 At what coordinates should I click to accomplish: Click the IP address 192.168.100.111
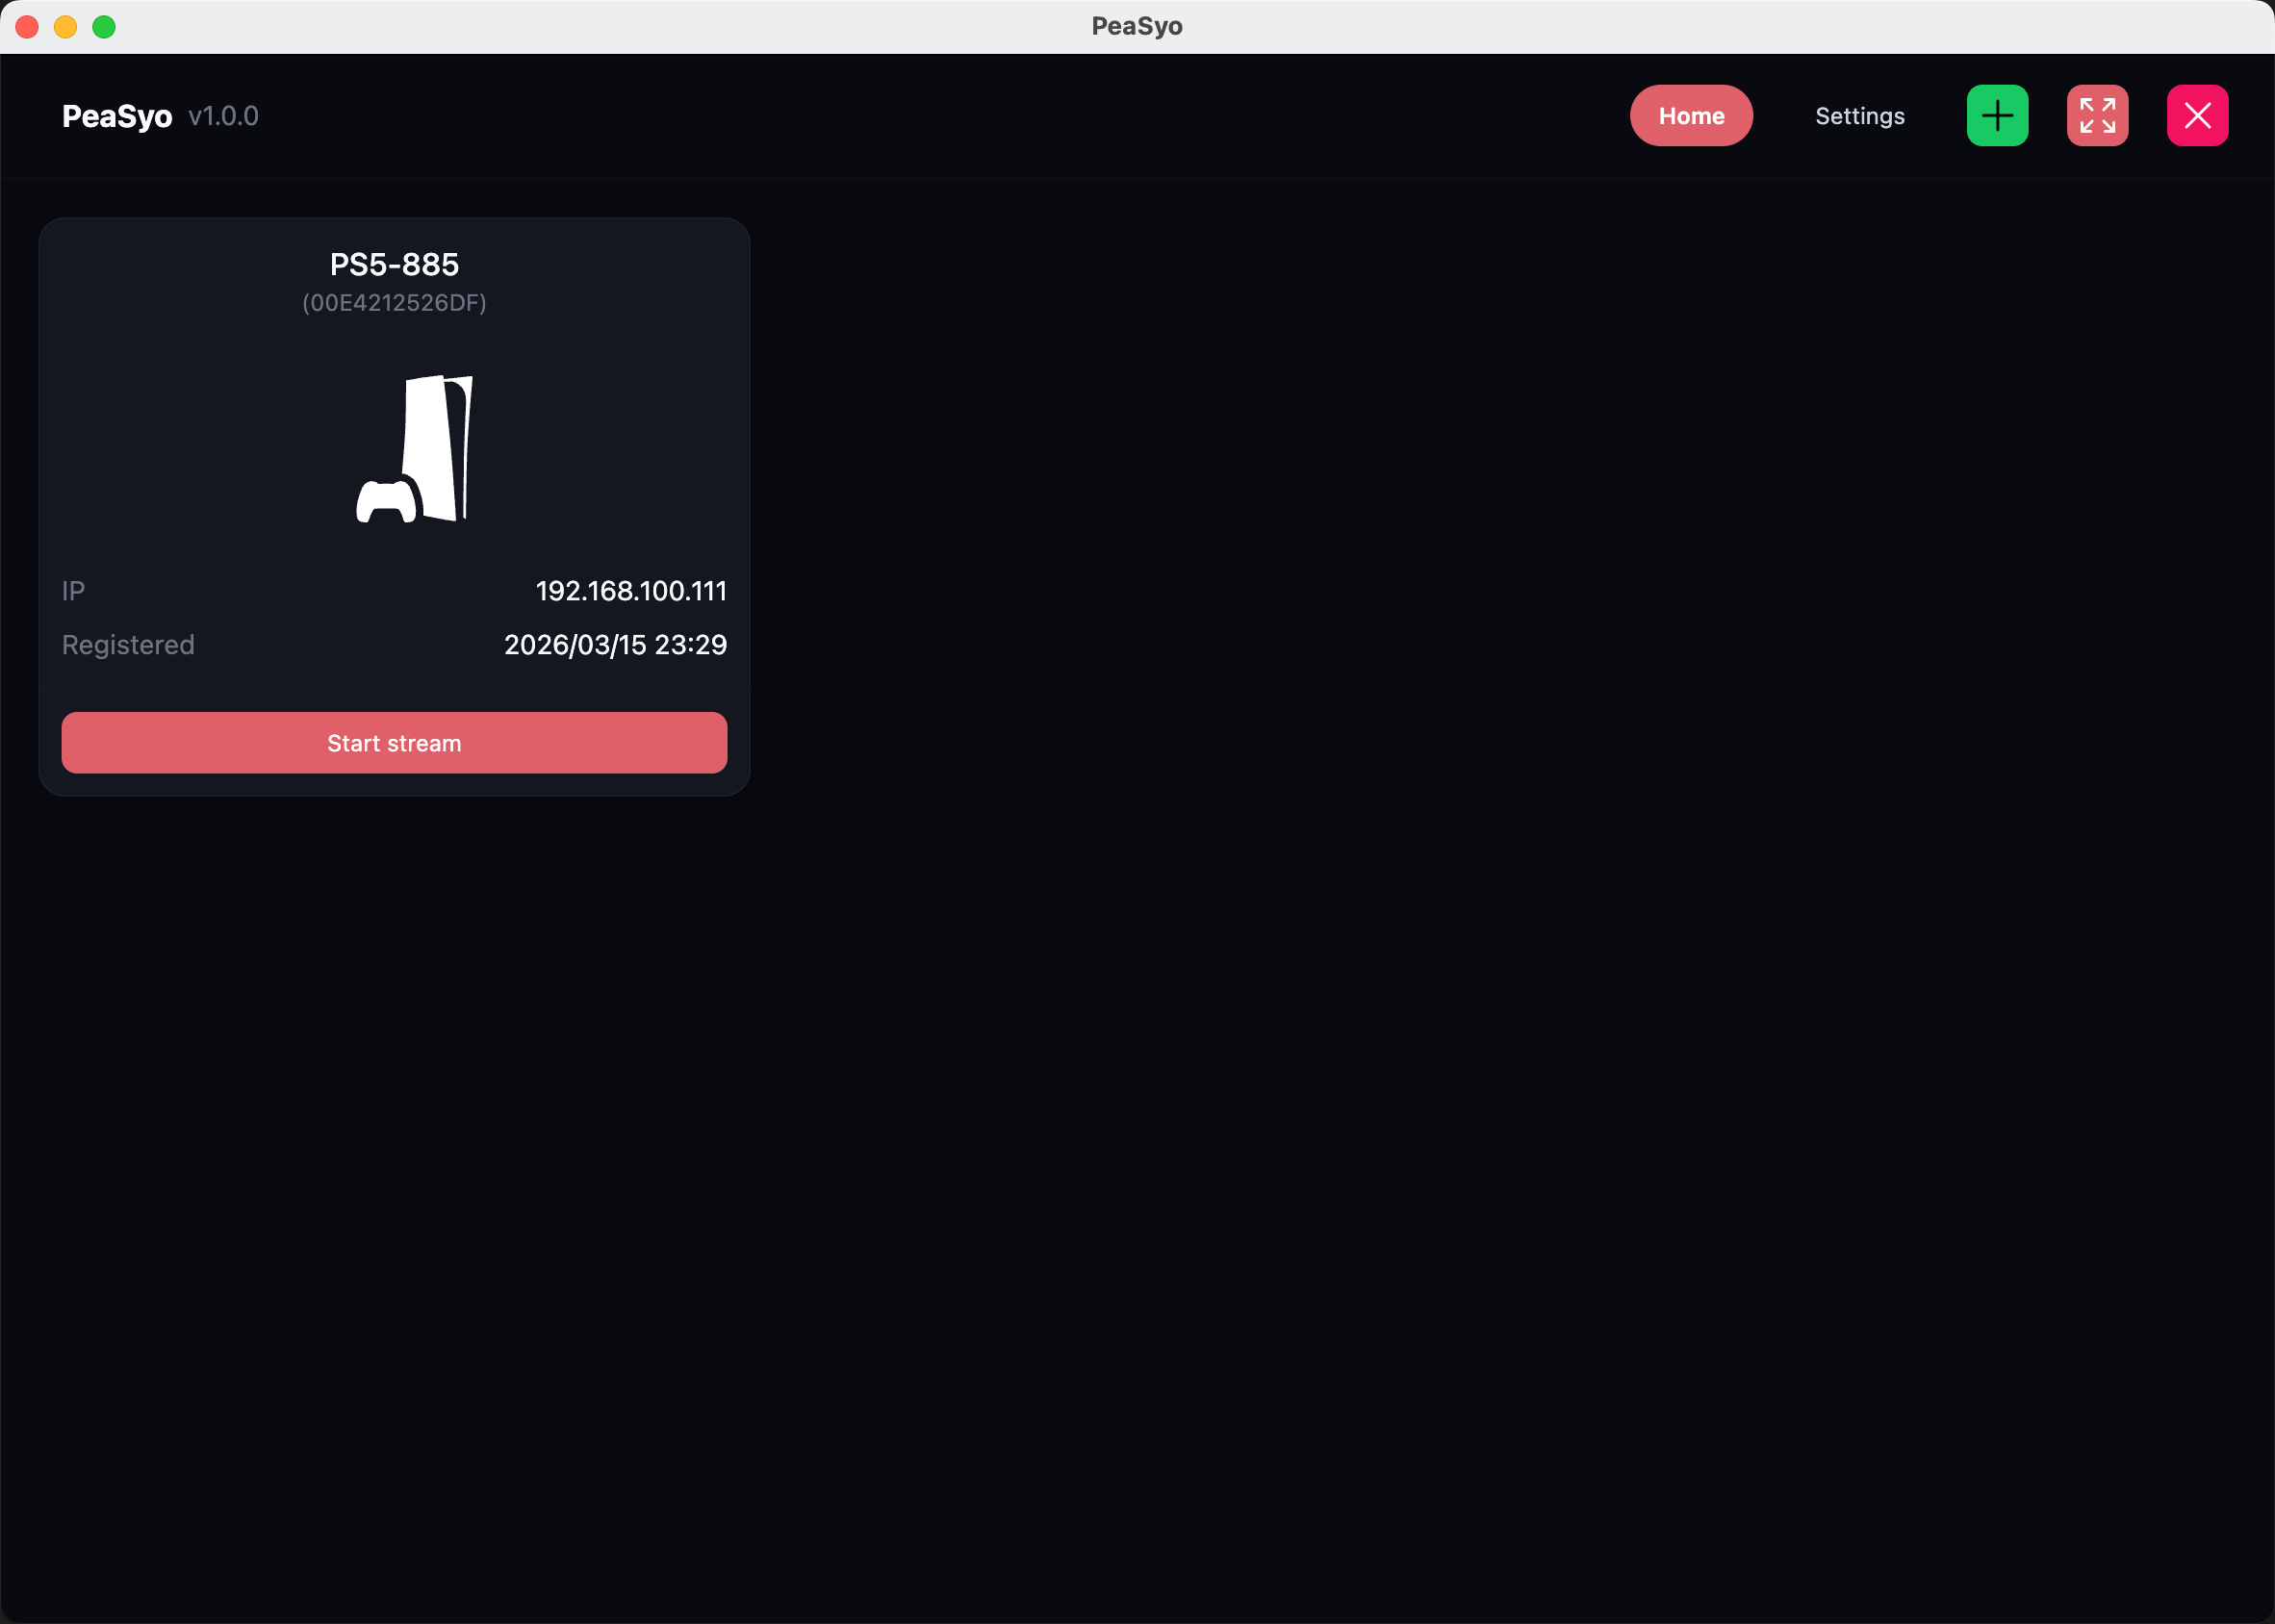pyautogui.click(x=631, y=591)
